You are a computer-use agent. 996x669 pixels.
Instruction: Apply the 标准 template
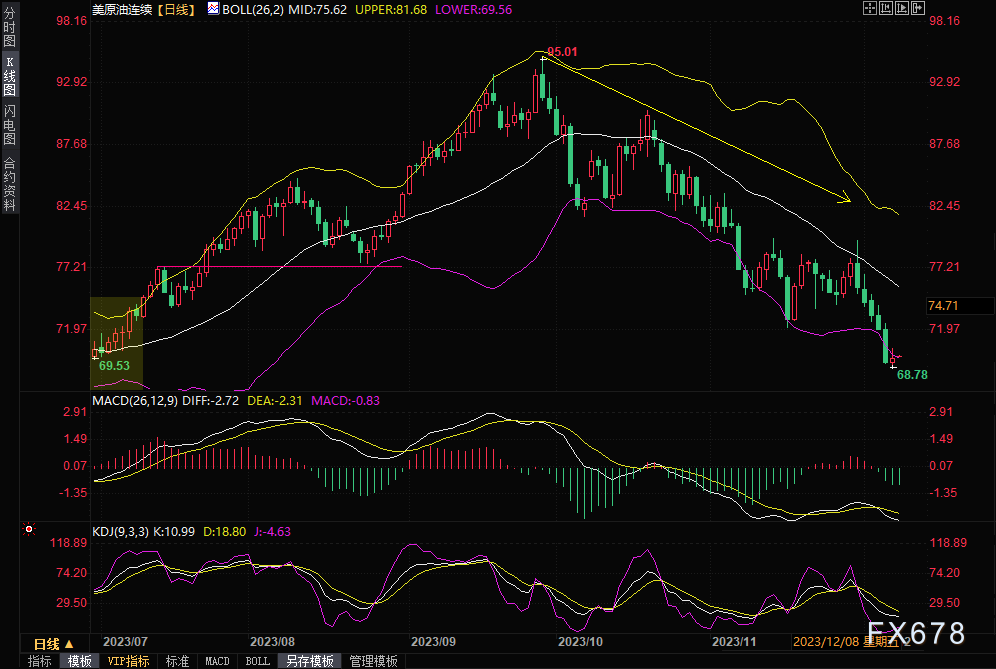[177, 661]
